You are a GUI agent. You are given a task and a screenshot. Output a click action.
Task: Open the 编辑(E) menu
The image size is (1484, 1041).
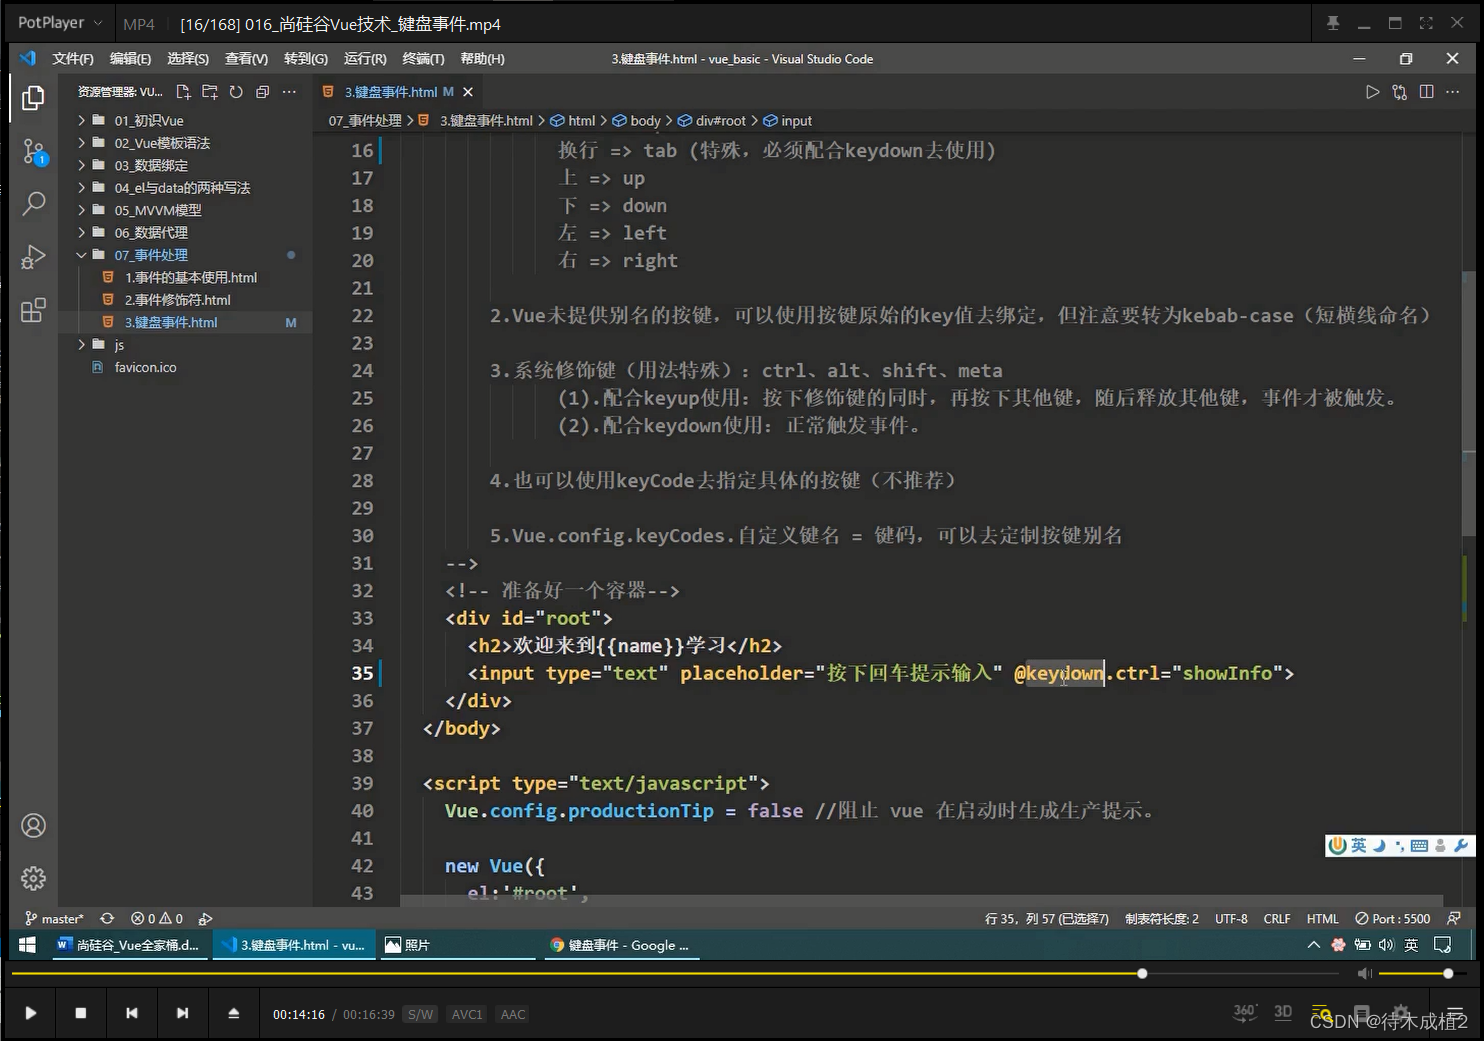(x=130, y=59)
